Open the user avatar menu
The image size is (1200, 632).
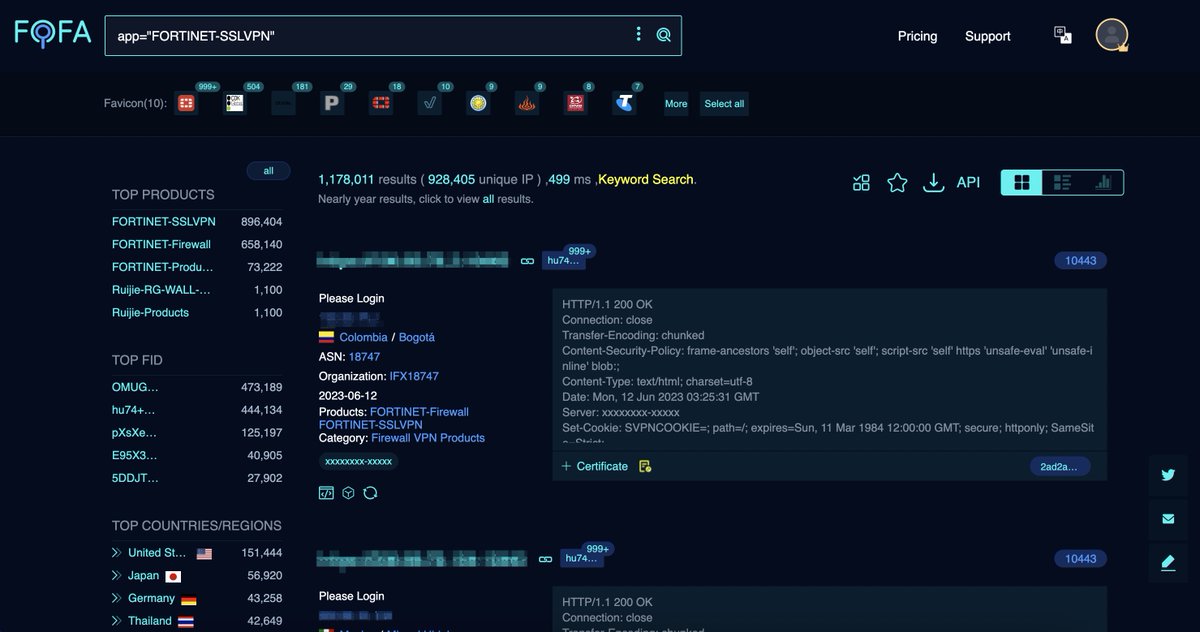point(1111,35)
